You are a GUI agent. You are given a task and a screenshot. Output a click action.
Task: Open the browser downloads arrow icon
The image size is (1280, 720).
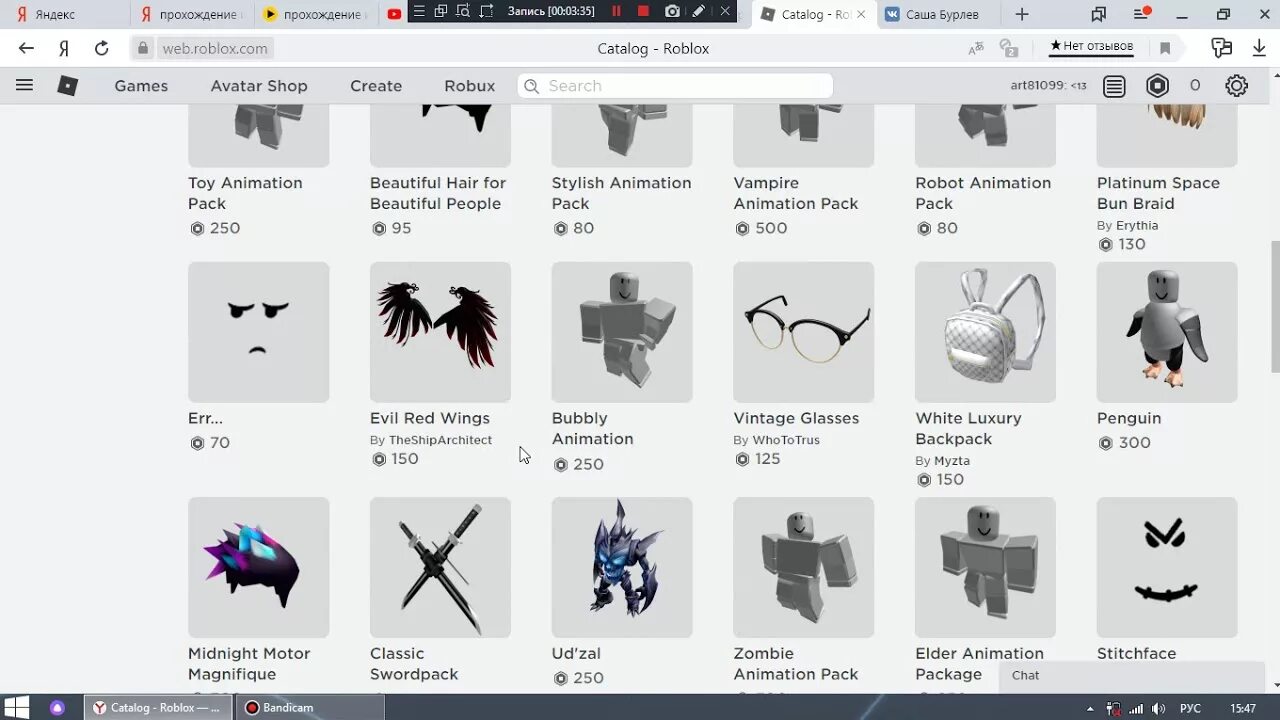click(x=1259, y=48)
